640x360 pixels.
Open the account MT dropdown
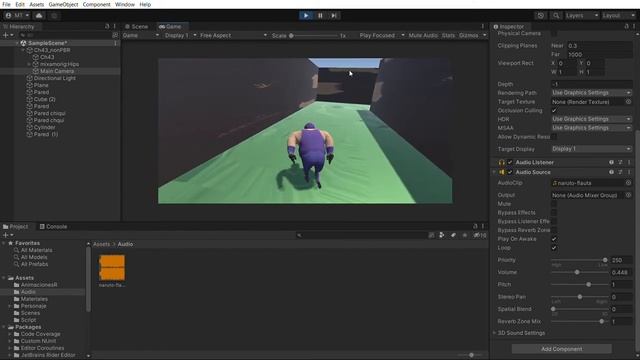(x=17, y=16)
